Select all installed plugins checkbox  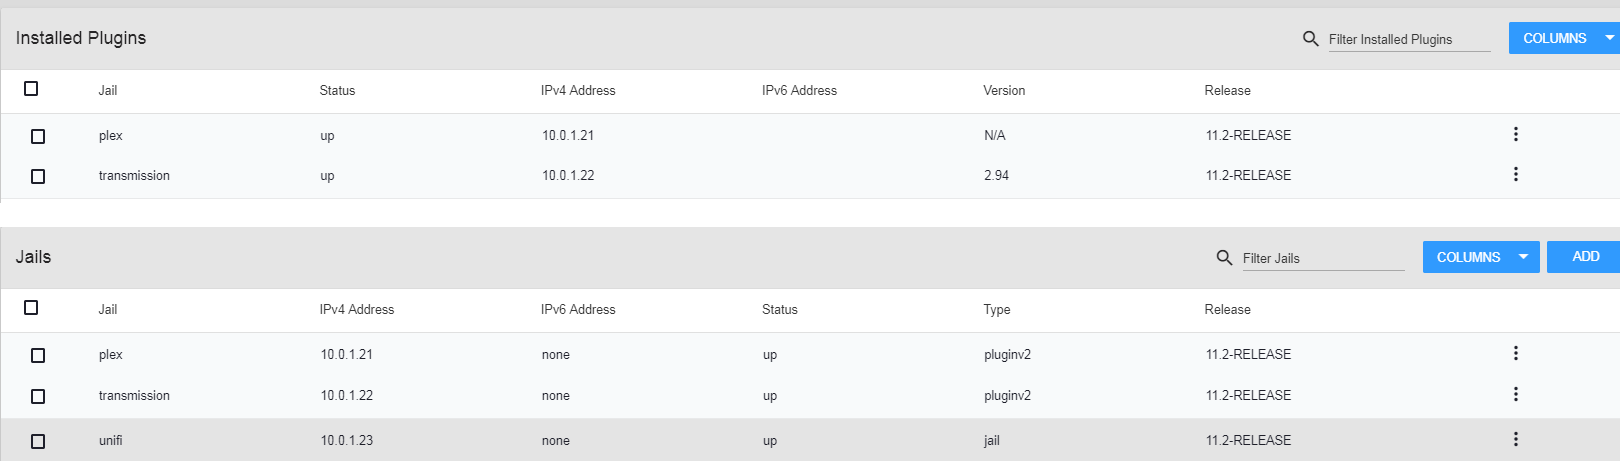point(31,89)
